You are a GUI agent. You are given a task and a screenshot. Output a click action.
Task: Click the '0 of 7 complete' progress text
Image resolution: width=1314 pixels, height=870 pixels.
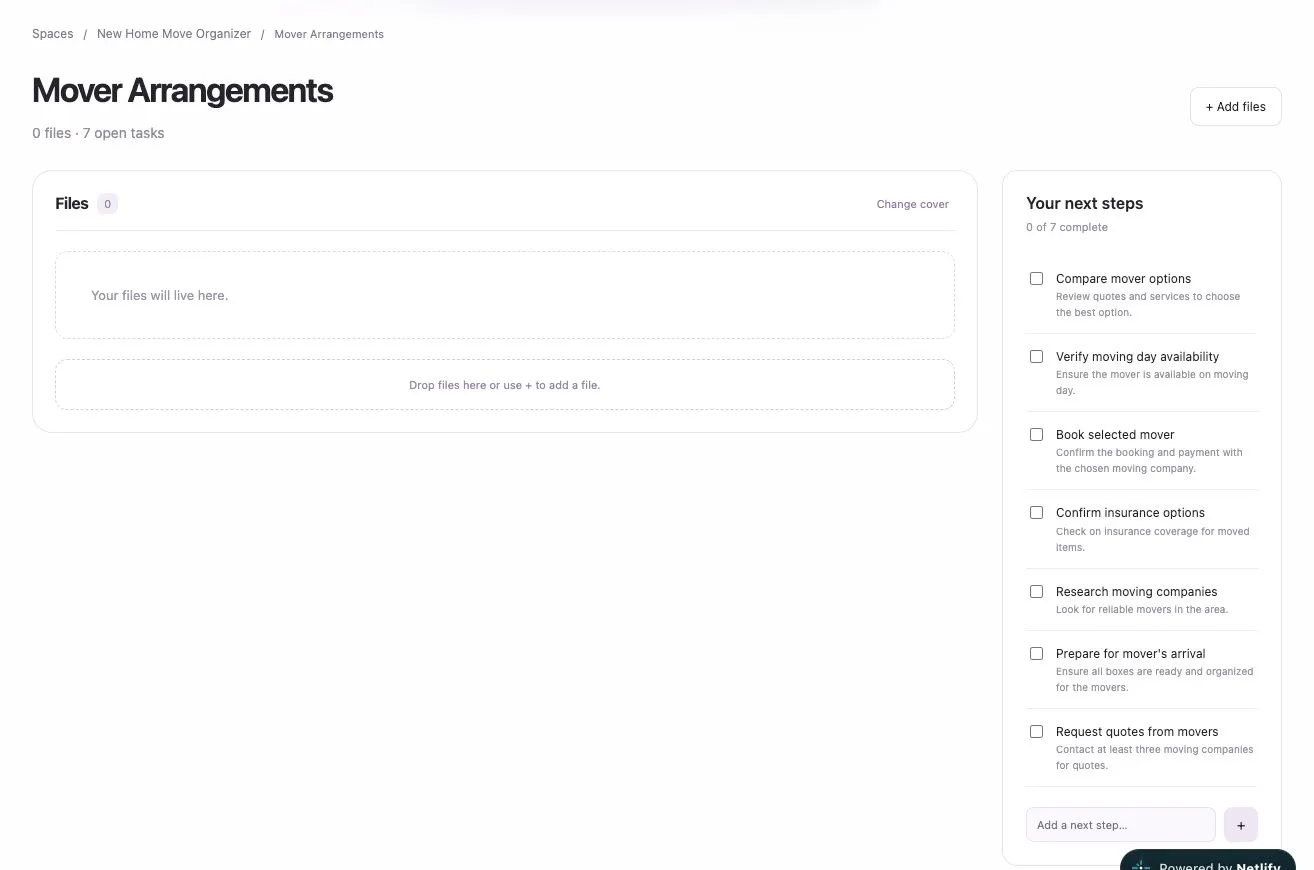coord(1066,228)
